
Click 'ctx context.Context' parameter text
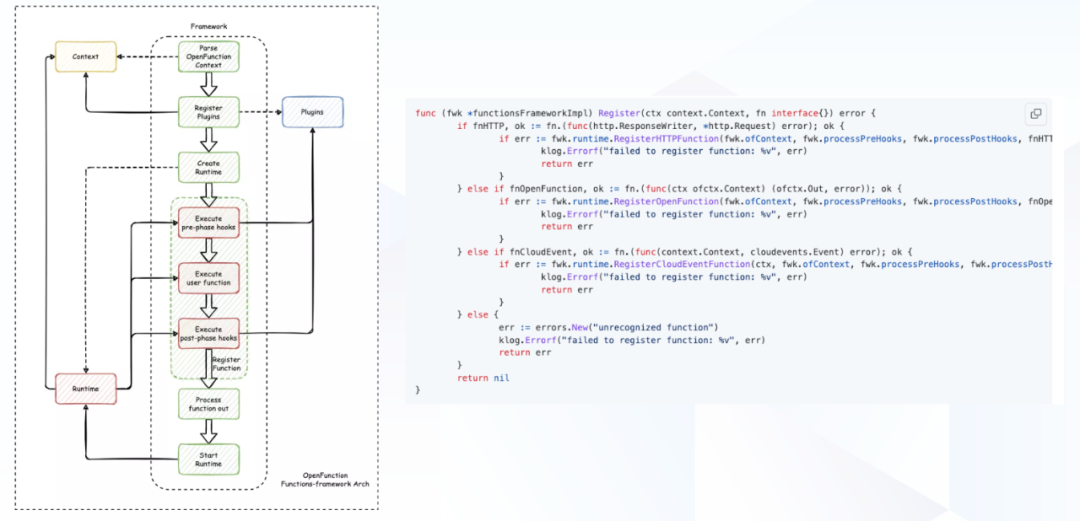click(x=697, y=113)
